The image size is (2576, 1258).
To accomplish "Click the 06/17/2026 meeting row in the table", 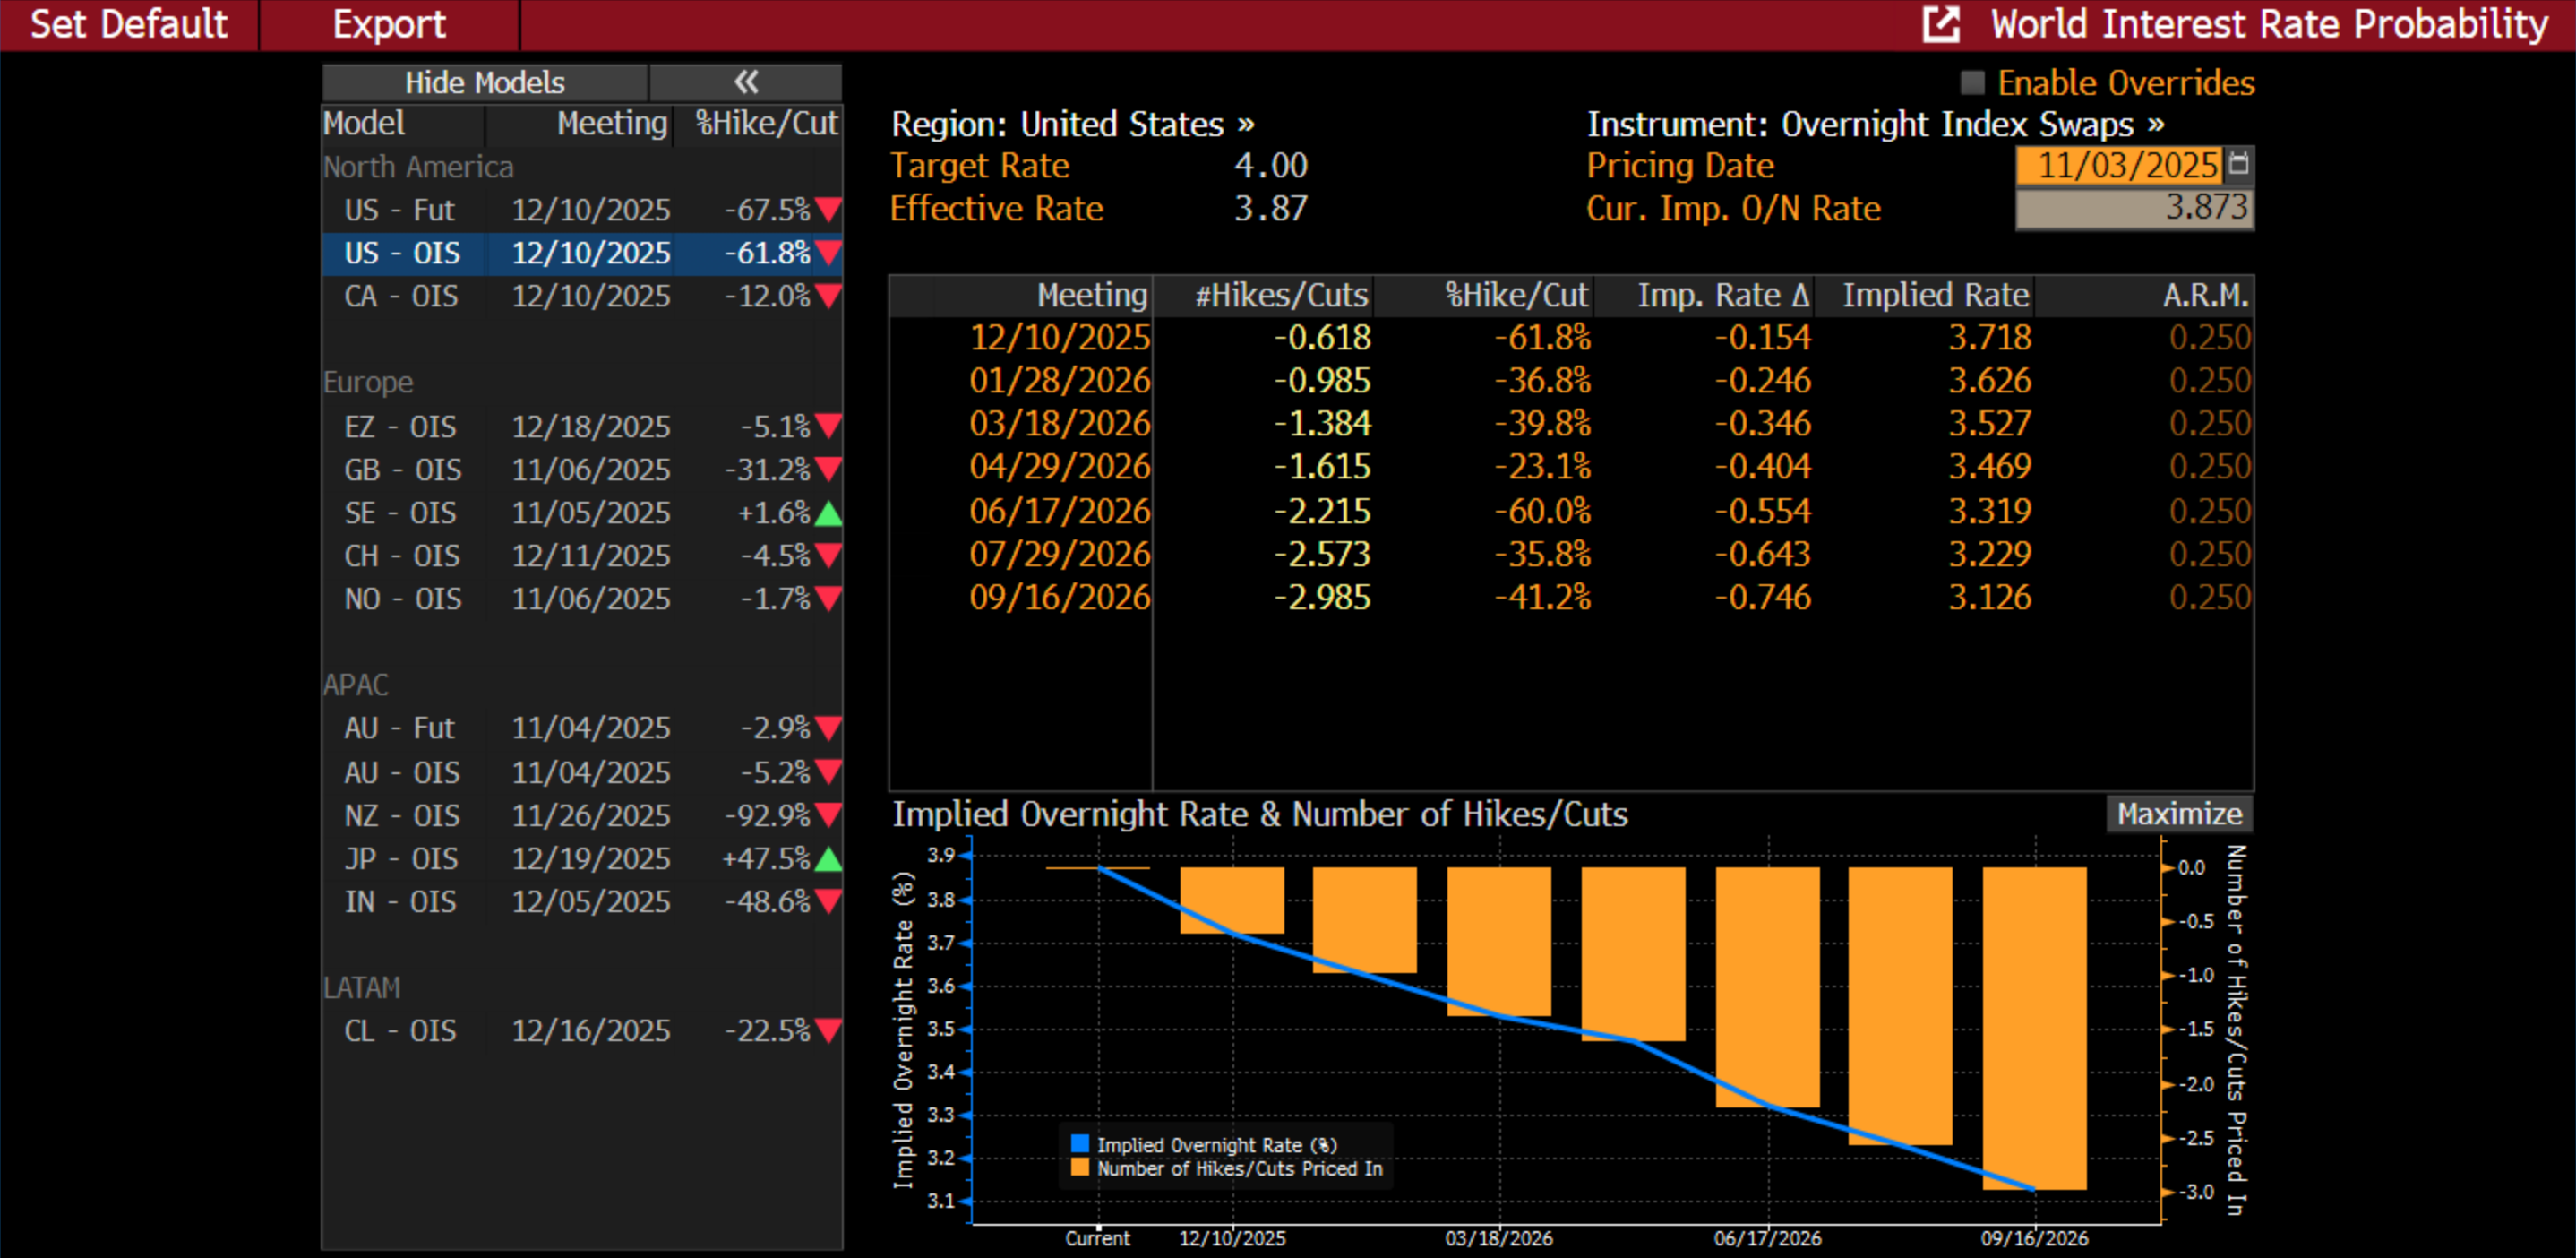I will pyautogui.click(x=1060, y=512).
